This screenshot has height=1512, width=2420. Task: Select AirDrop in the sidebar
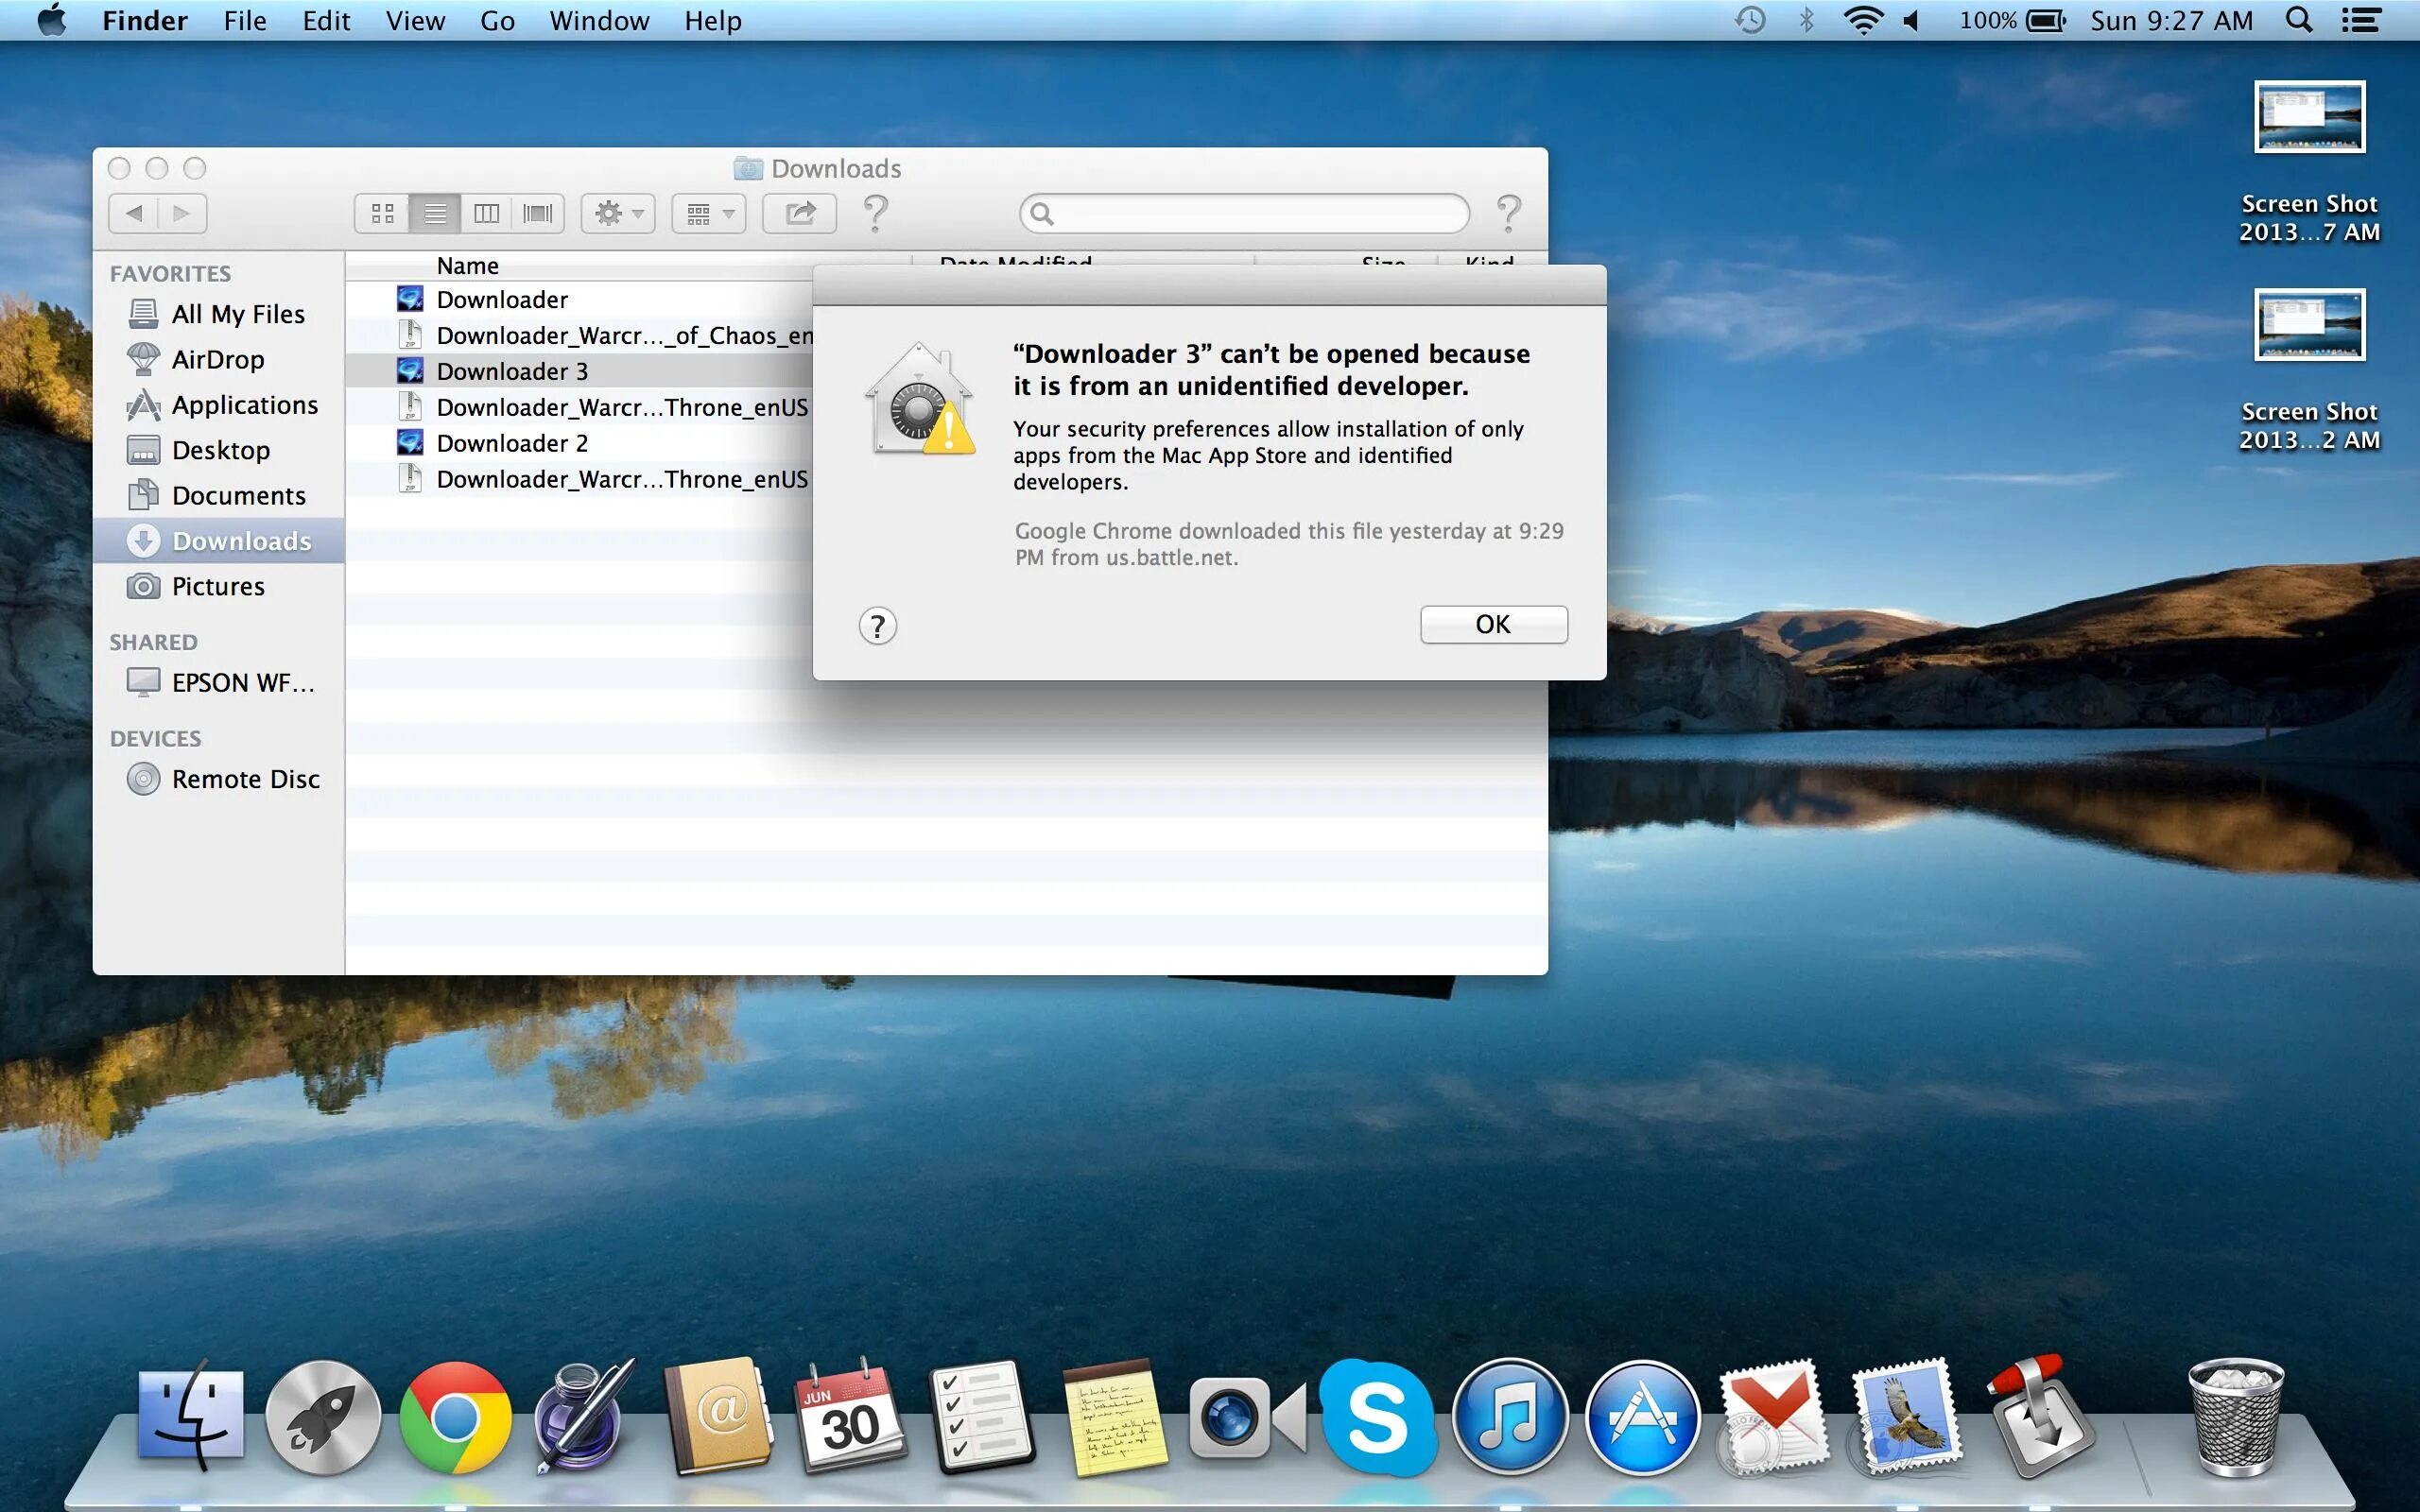pos(217,359)
